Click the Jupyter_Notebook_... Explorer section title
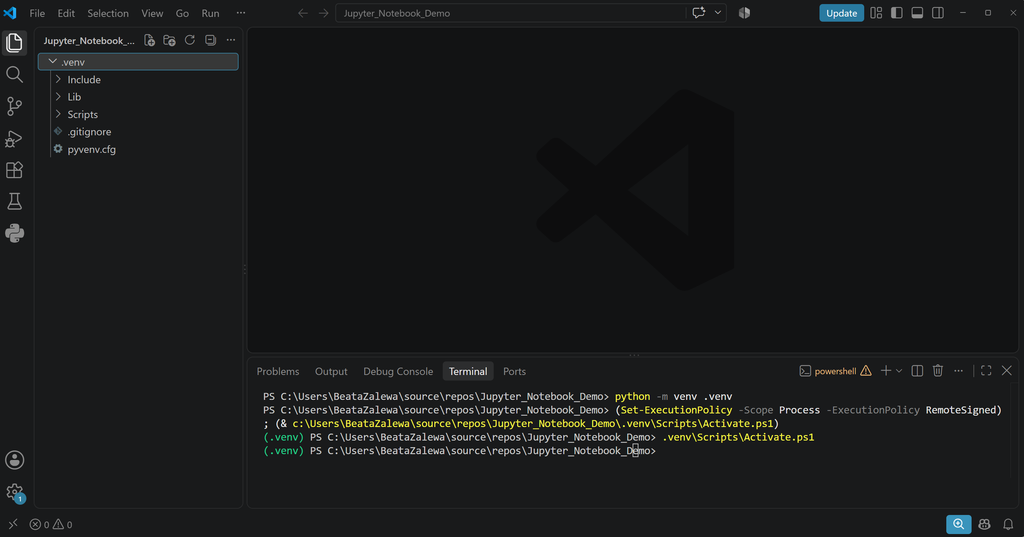The image size is (1024, 537). tap(89, 41)
